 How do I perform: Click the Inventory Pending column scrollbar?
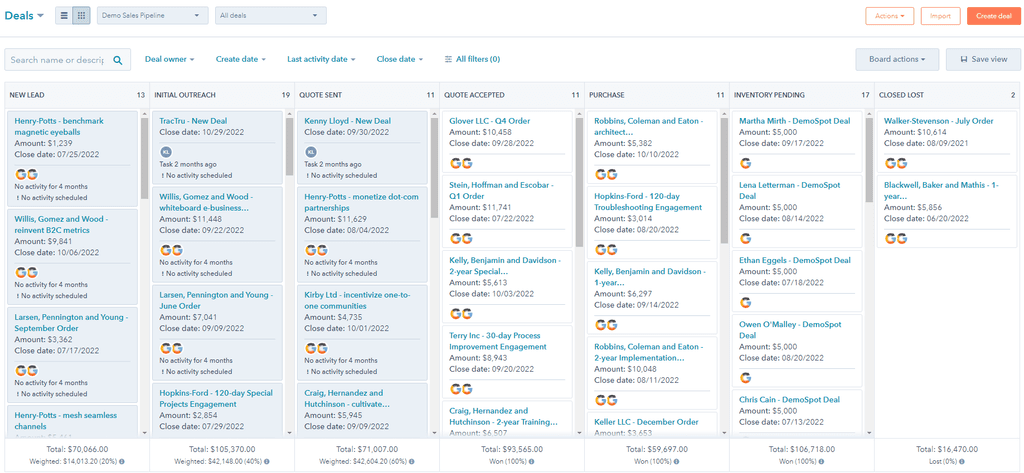coord(869,160)
